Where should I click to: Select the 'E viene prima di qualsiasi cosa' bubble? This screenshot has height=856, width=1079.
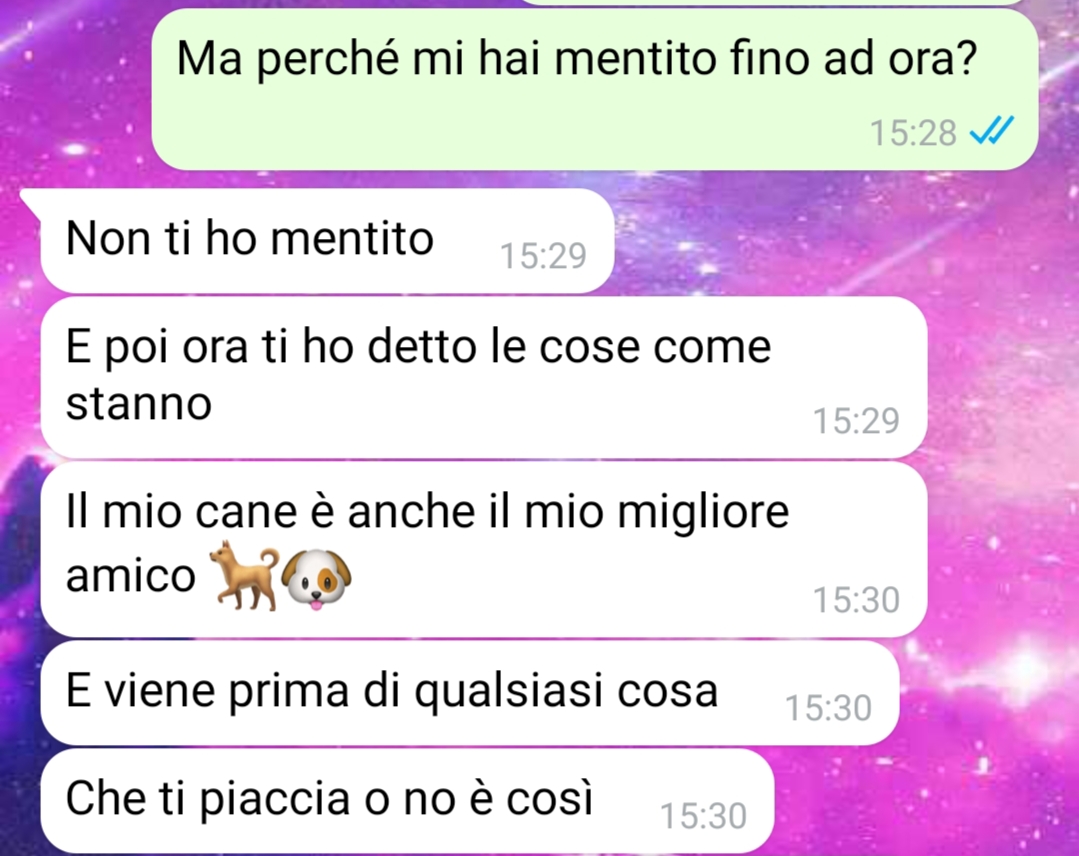click(470, 693)
